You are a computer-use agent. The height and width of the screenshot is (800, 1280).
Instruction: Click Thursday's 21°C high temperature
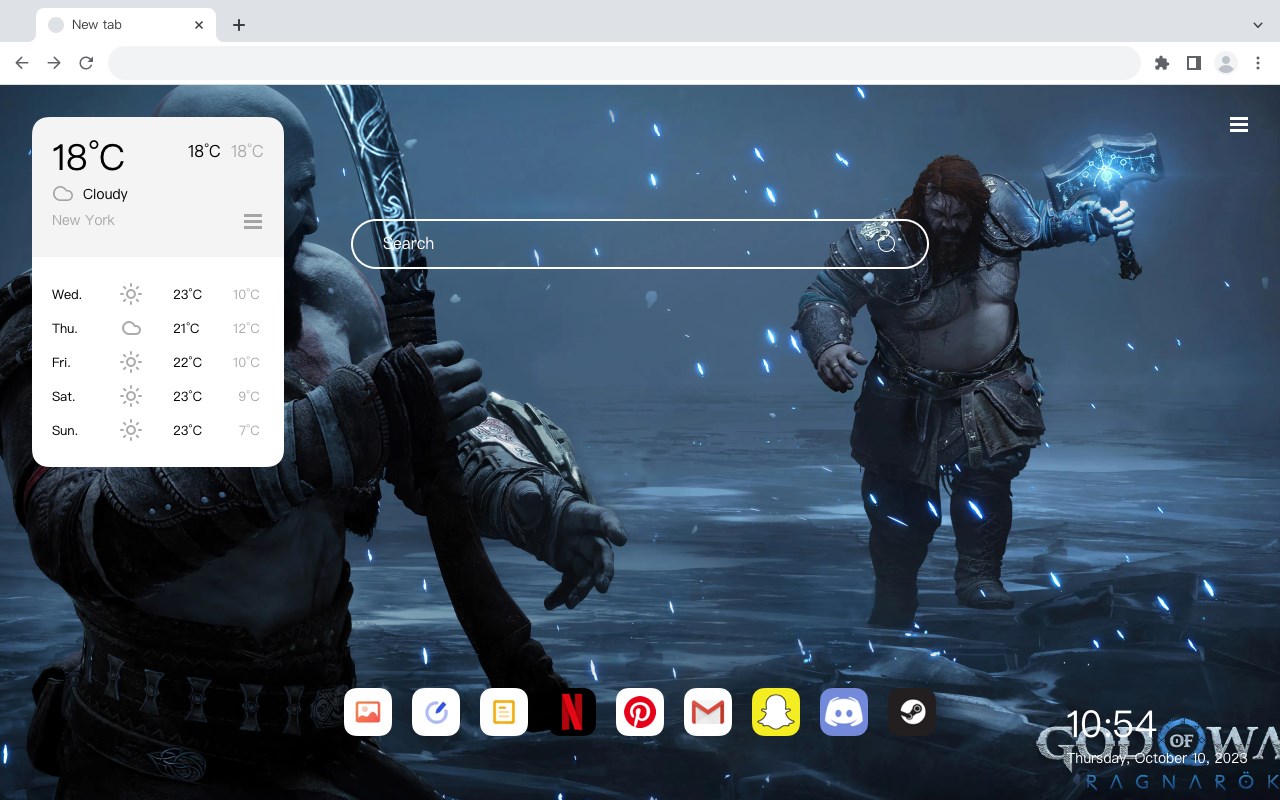point(186,328)
